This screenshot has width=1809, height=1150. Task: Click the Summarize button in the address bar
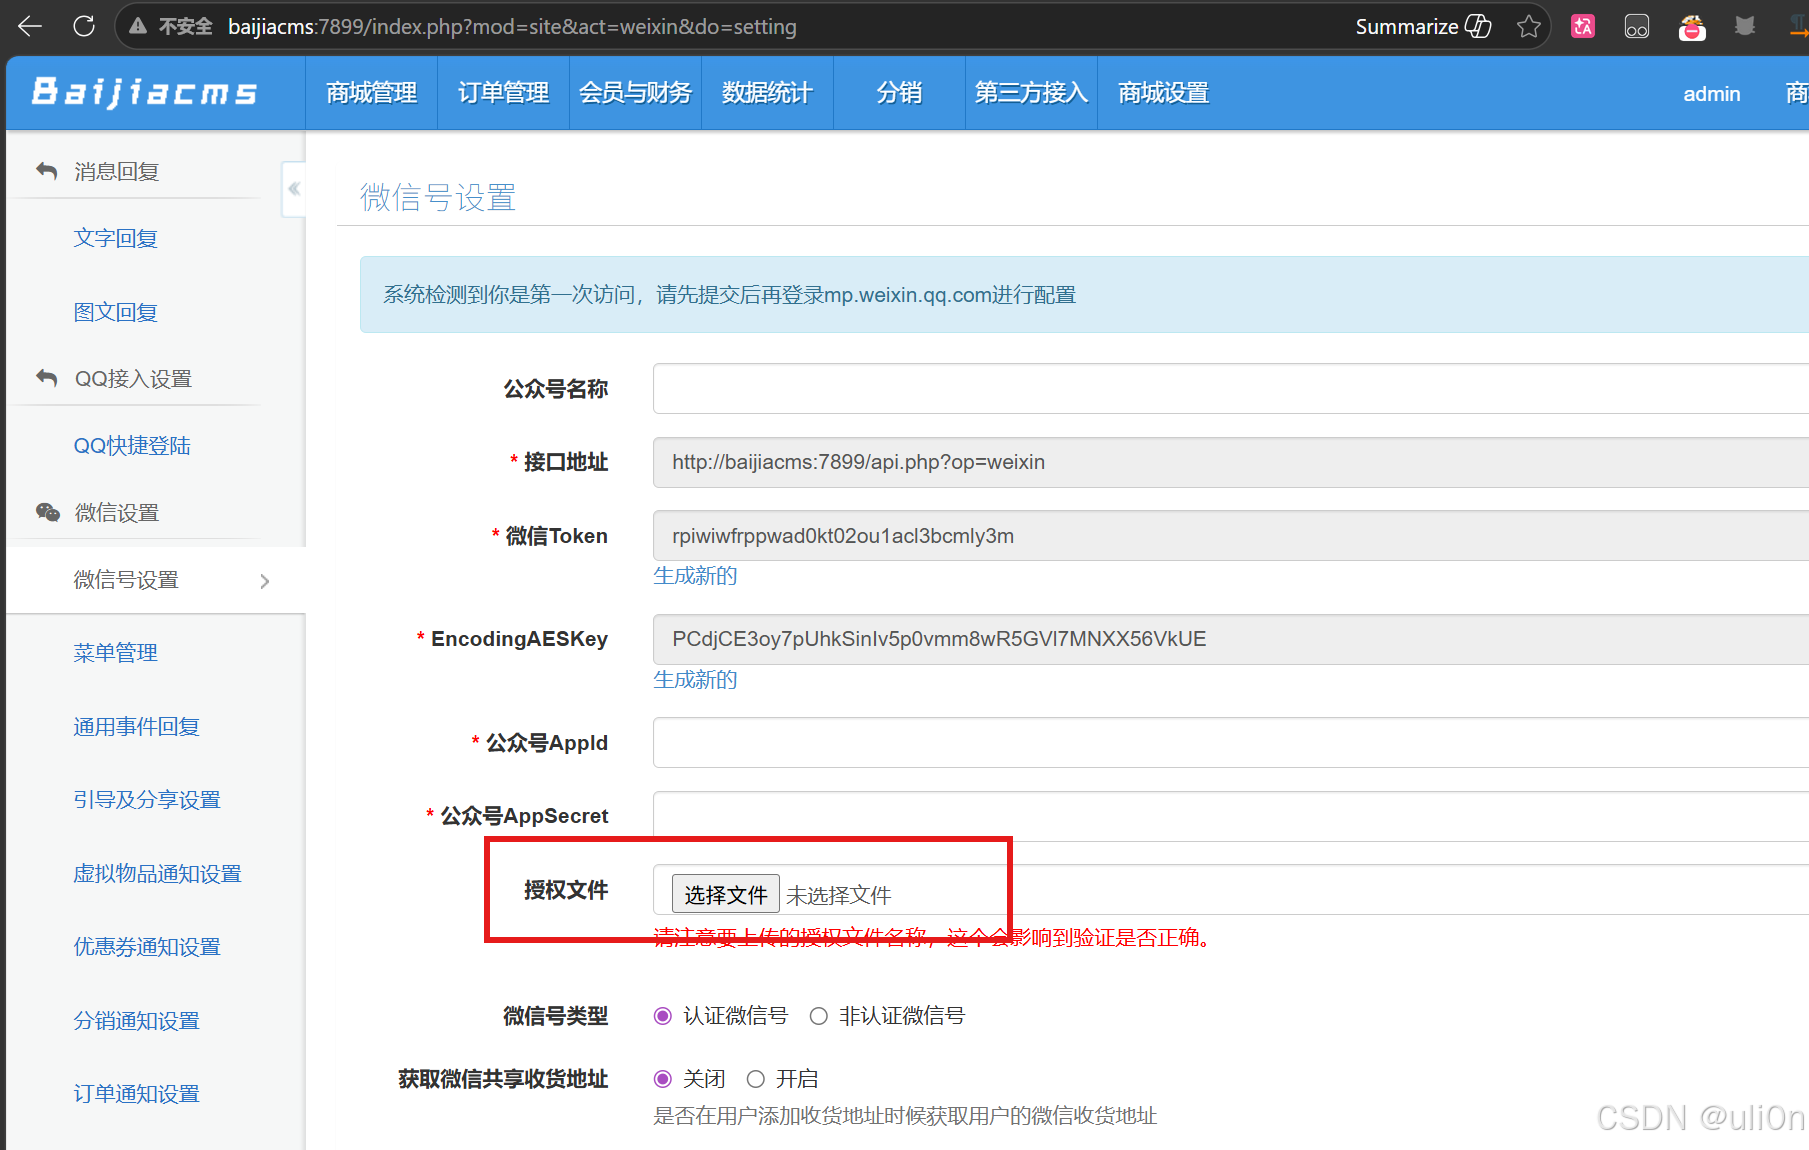pyautogui.click(x=1423, y=27)
